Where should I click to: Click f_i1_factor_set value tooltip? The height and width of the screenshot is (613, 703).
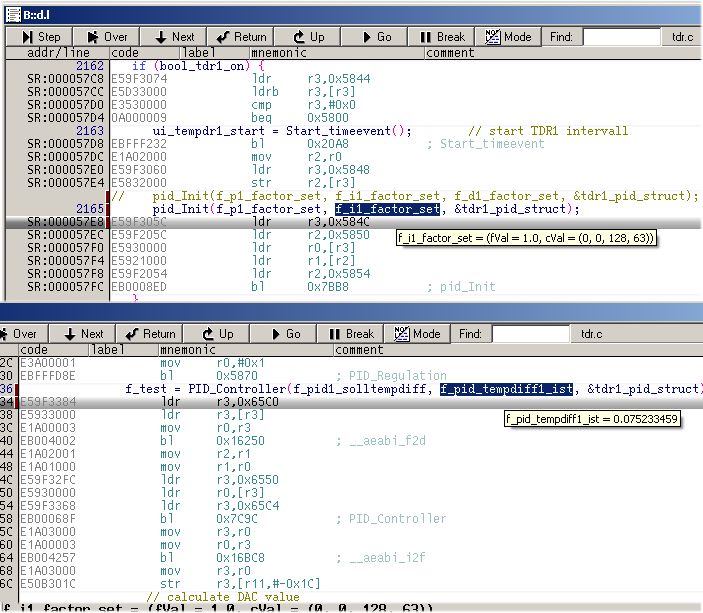(526, 238)
